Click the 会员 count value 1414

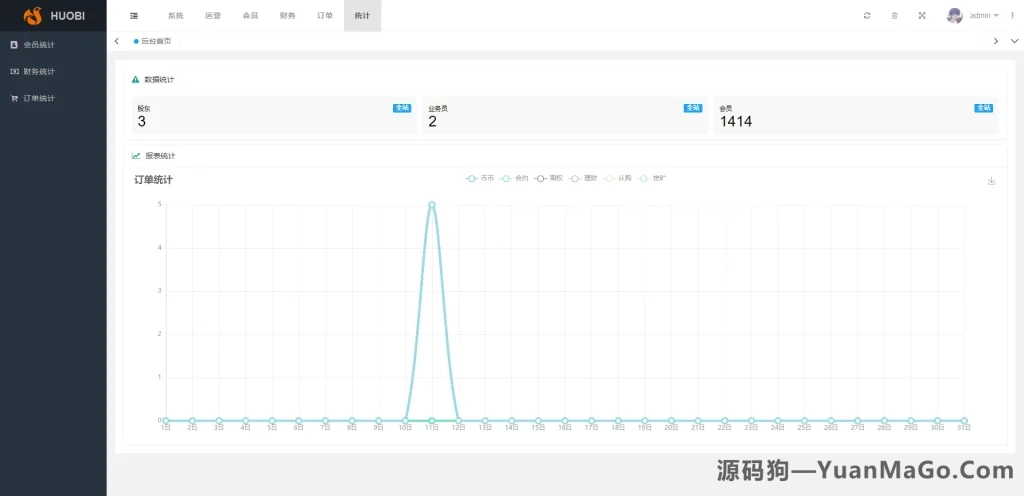click(x=736, y=121)
